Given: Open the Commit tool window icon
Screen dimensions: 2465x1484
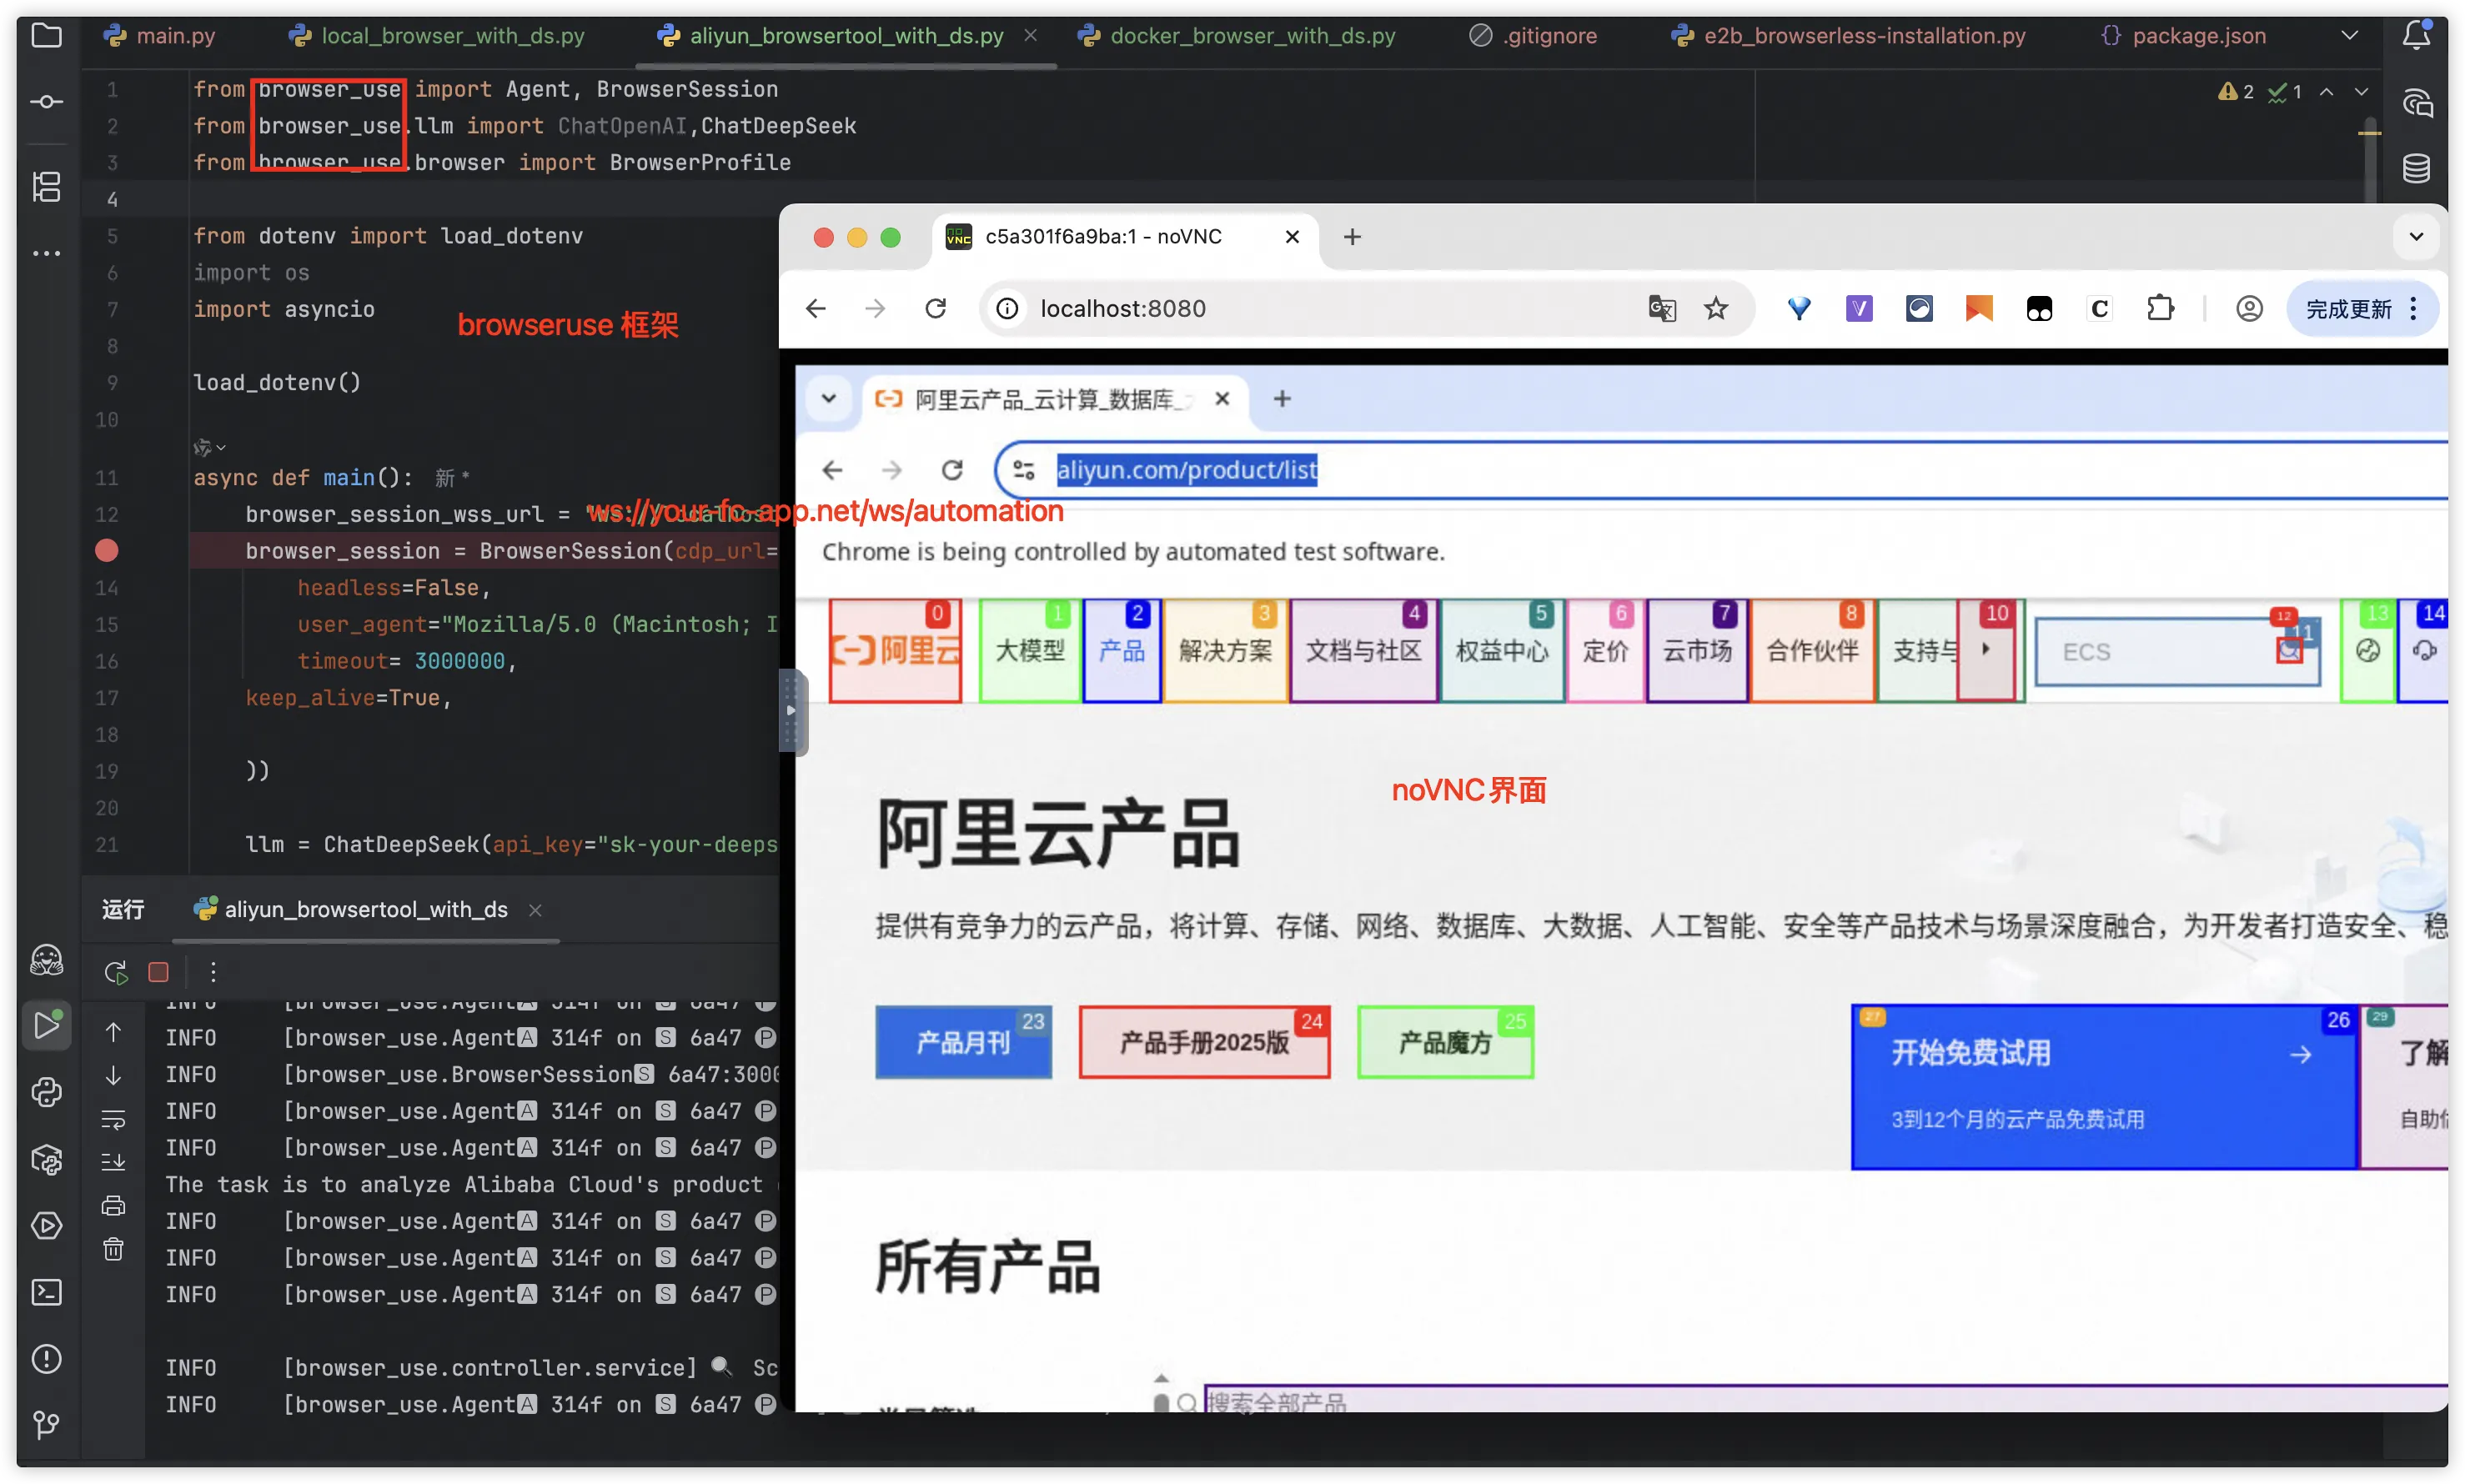Looking at the screenshot, I should [x=46, y=102].
